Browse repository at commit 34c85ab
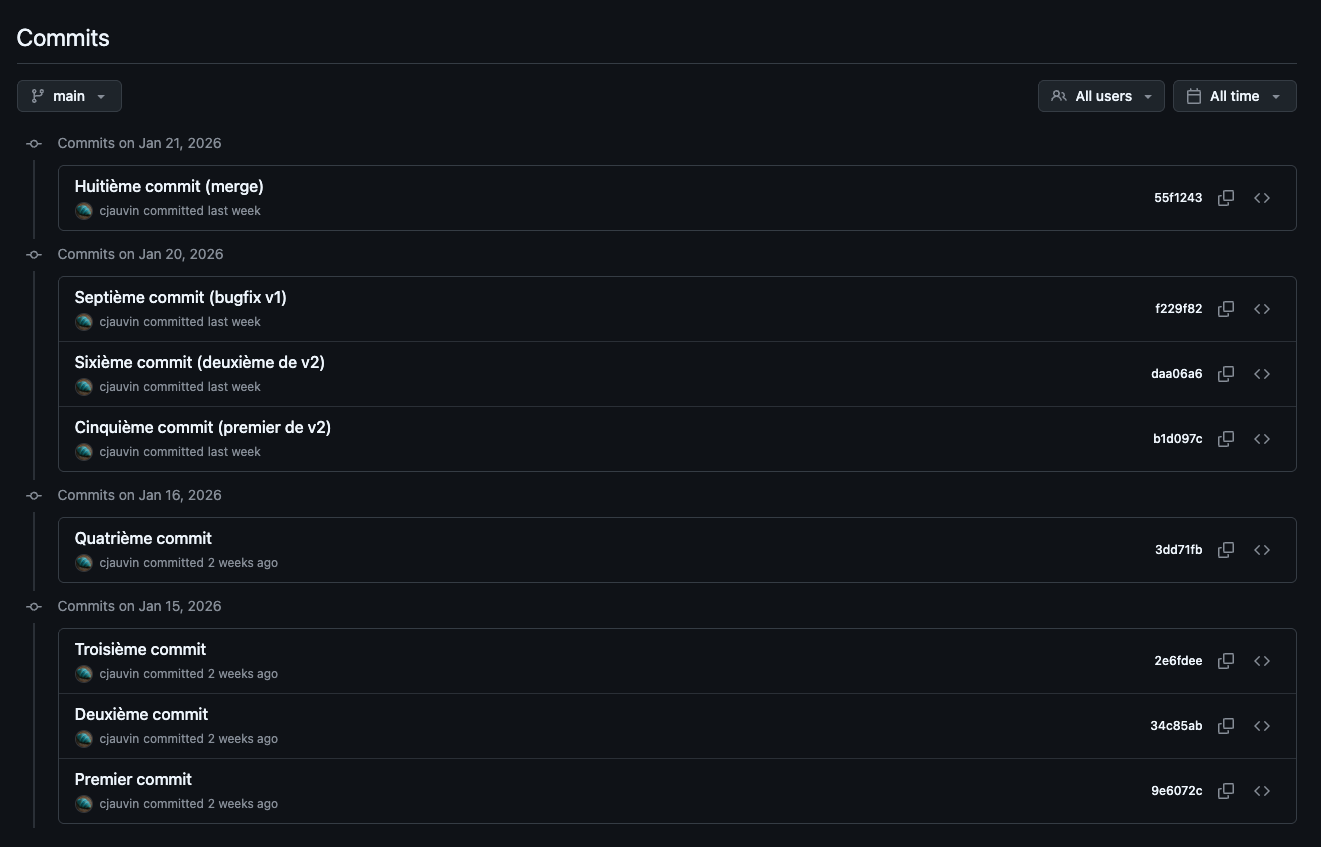 click(x=1262, y=726)
